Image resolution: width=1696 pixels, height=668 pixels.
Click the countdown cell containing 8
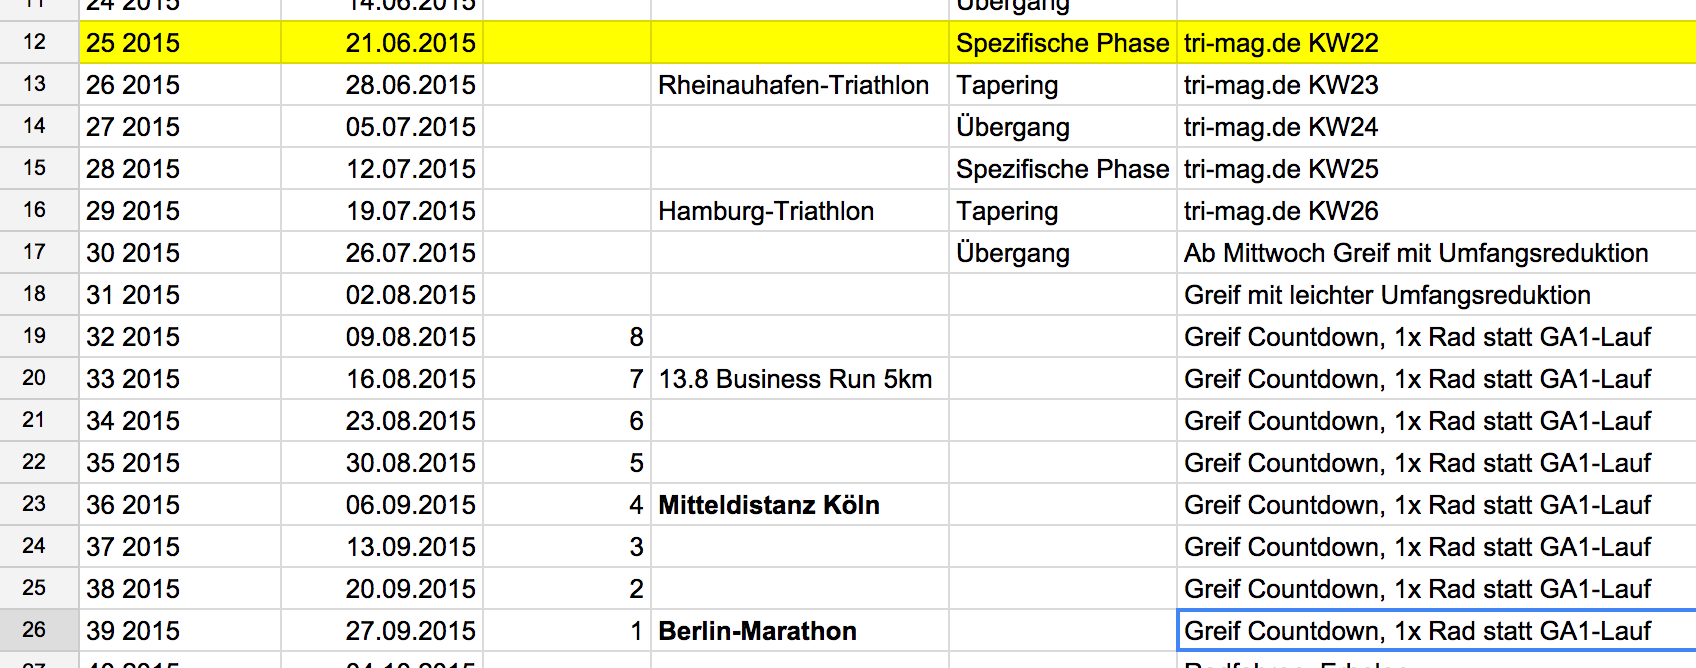[x=566, y=337]
